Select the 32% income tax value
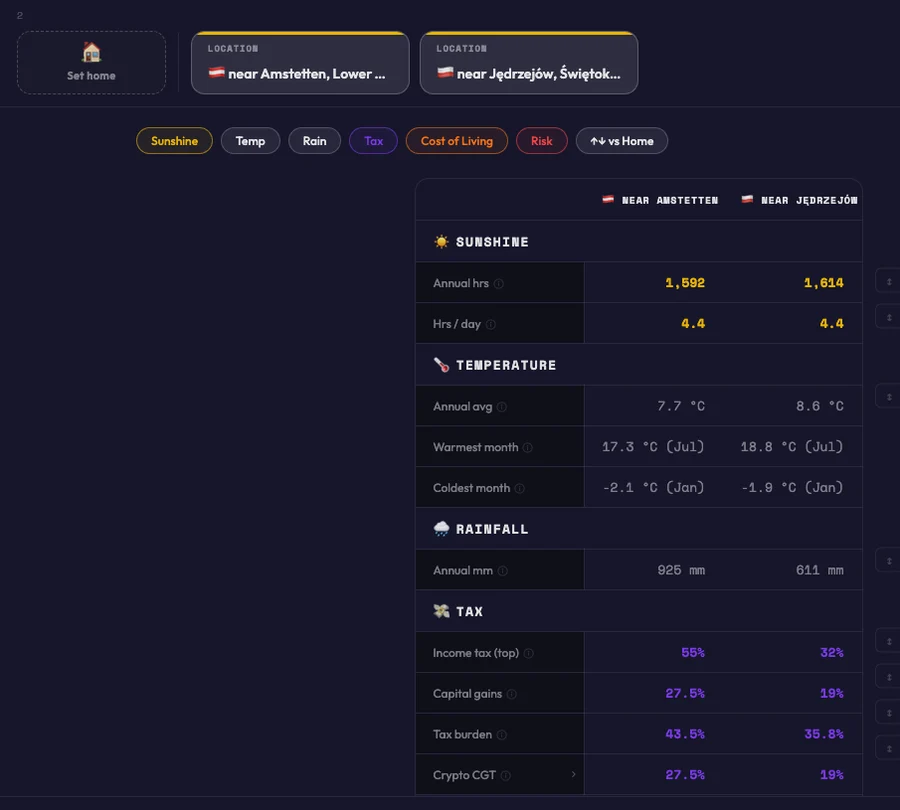The height and width of the screenshot is (810, 900). click(832, 652)
